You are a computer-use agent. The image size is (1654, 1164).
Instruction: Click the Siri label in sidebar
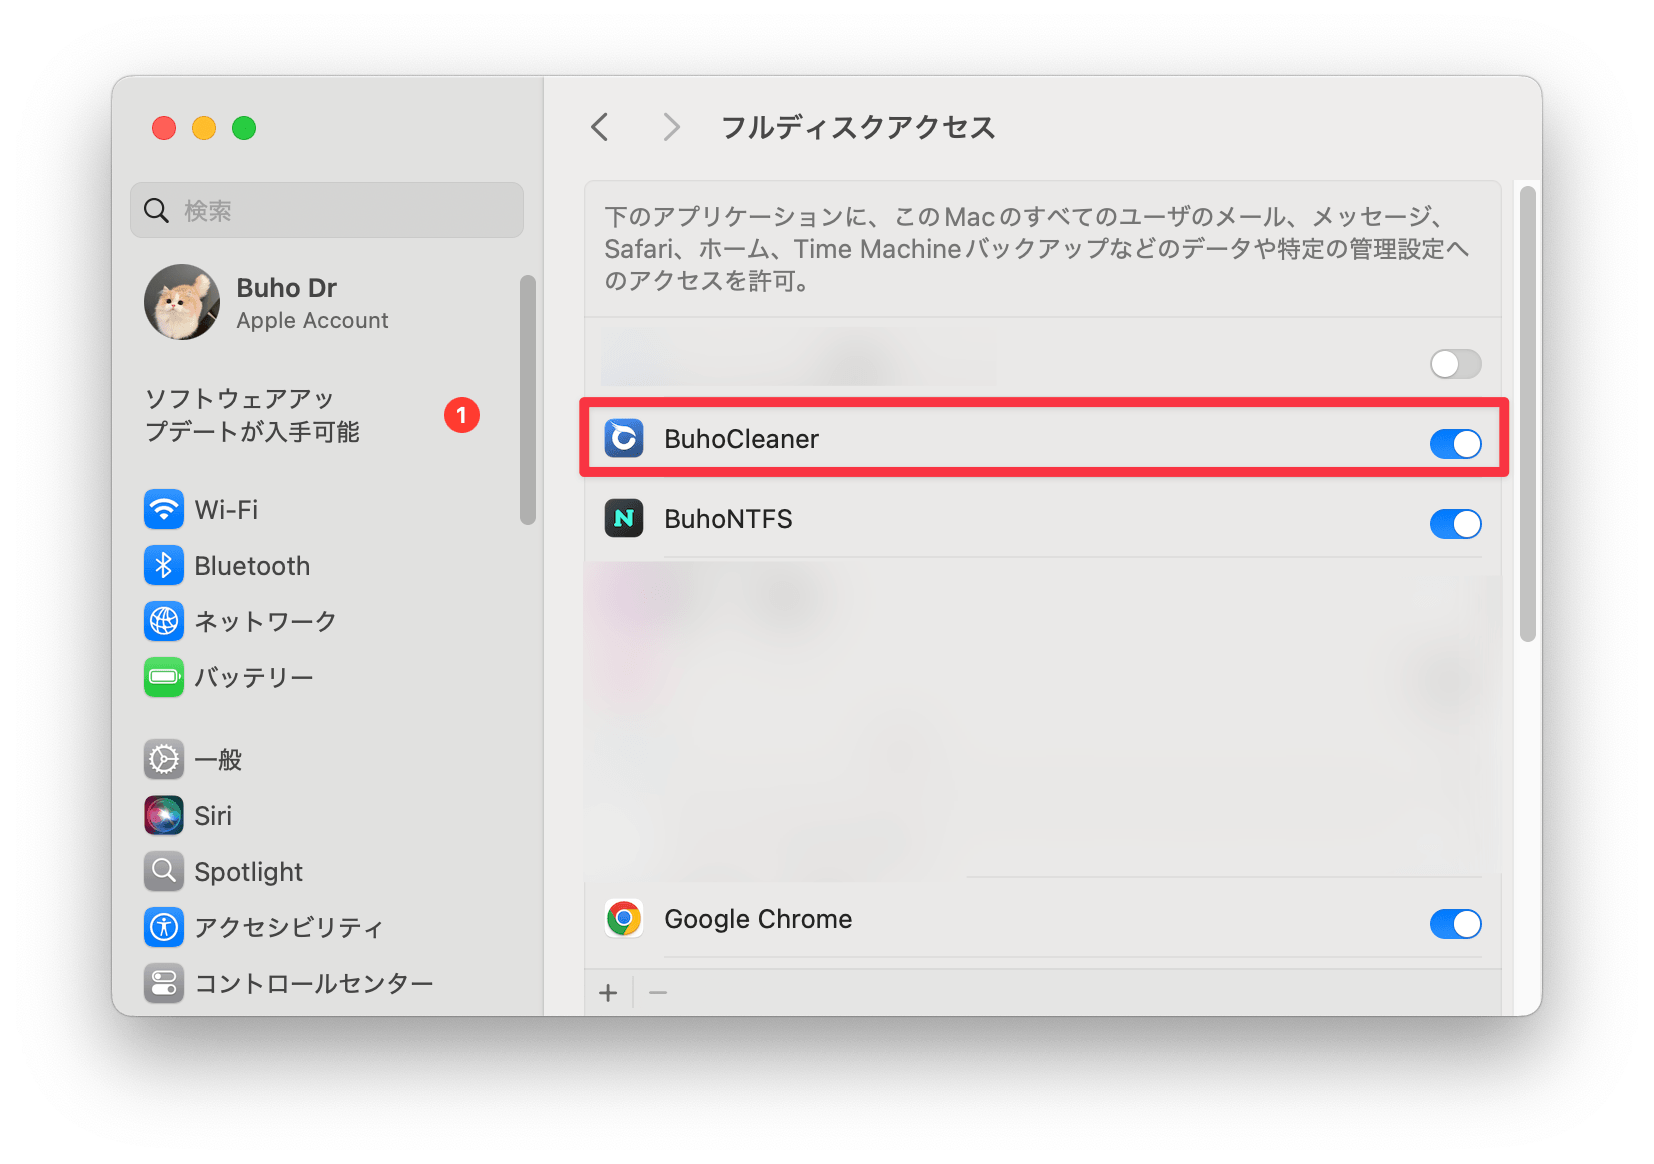213,816
